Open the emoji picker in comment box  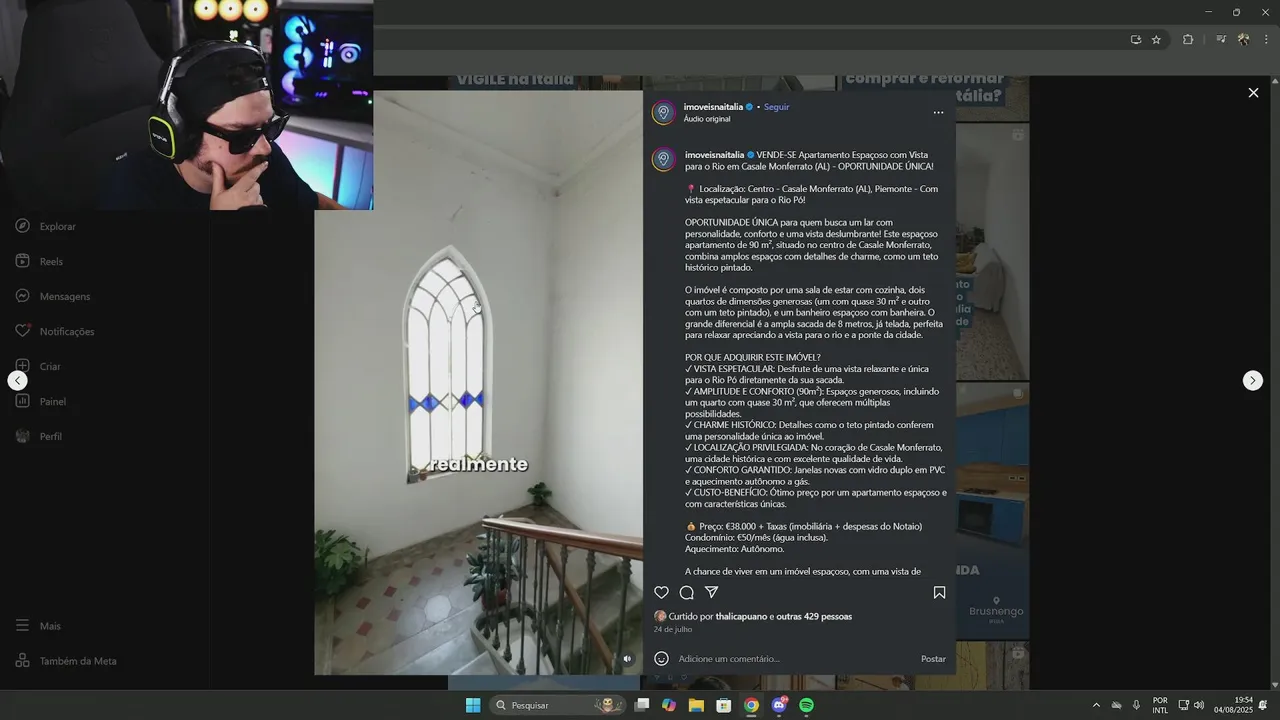click(661, 658)
